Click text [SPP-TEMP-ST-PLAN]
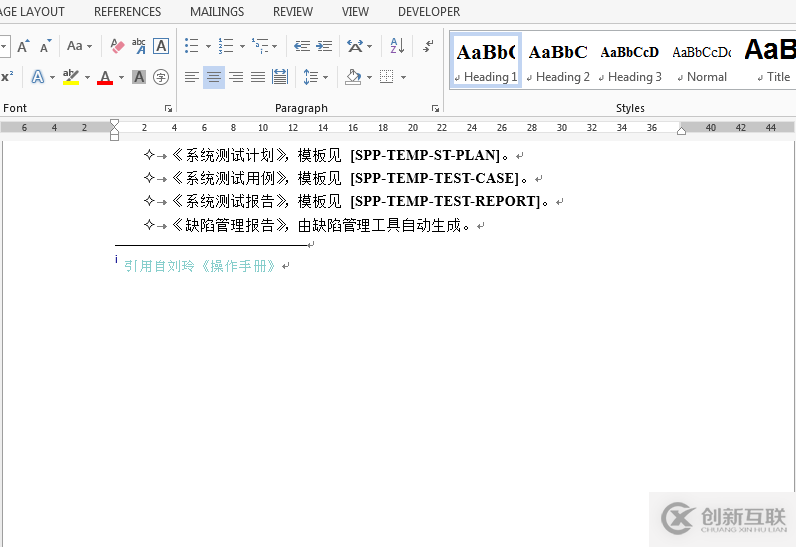Image resolution: width=796 pixels, height=547 pixels. coord(425,155)
